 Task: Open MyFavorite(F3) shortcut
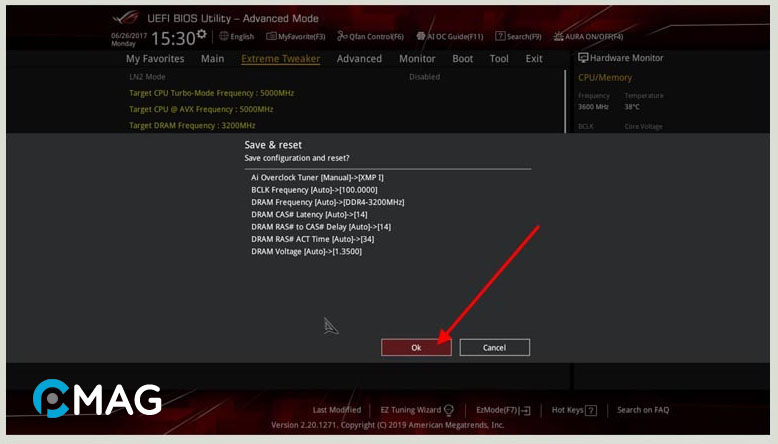click(x=296, y=36)
